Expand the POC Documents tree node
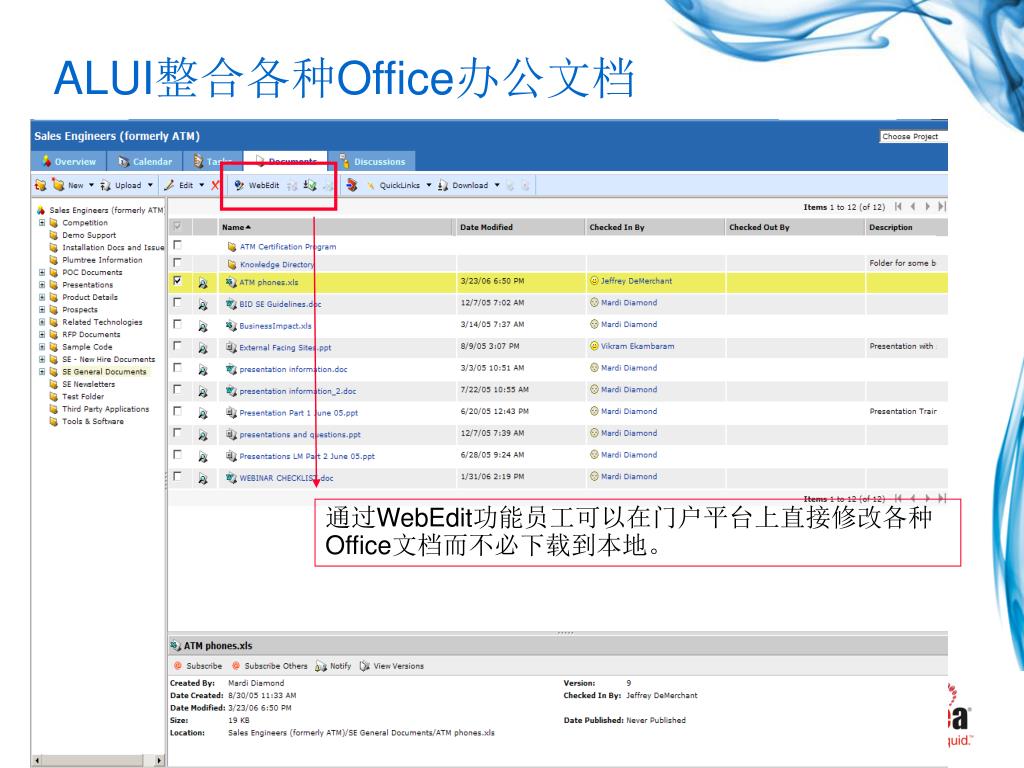 [42, 272]
